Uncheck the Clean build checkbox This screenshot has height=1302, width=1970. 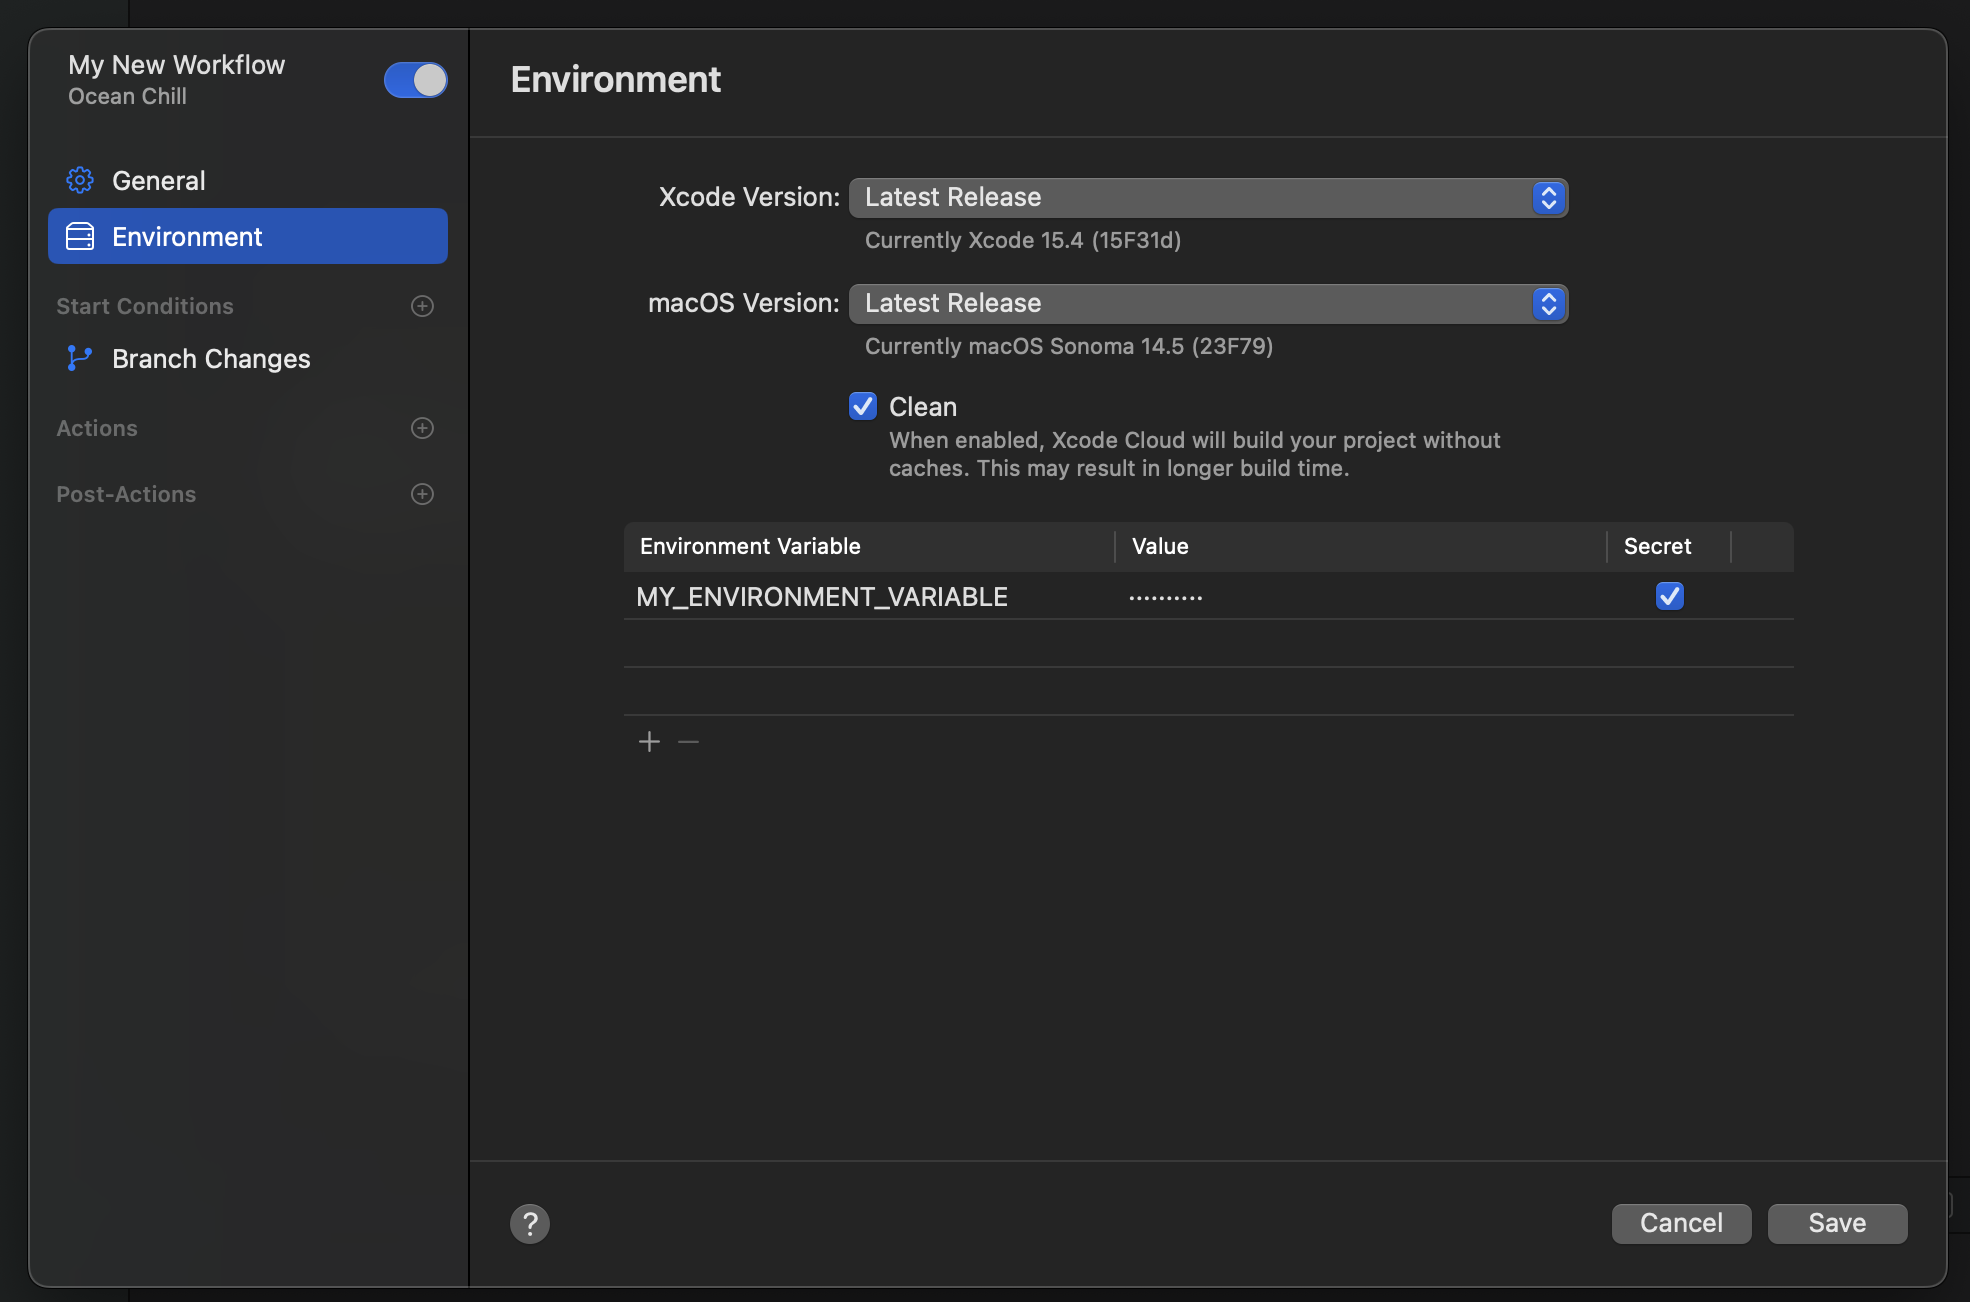[x=863, y=406]
